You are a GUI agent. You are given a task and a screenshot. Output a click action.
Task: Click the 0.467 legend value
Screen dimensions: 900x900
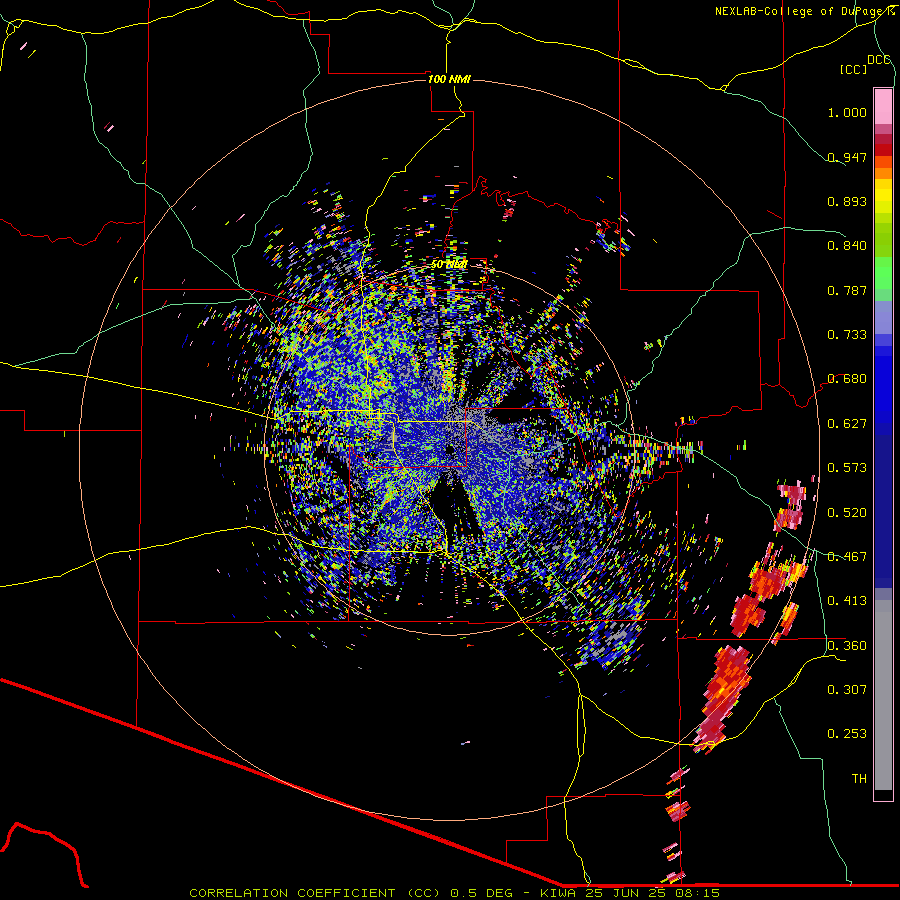(847, 557)
